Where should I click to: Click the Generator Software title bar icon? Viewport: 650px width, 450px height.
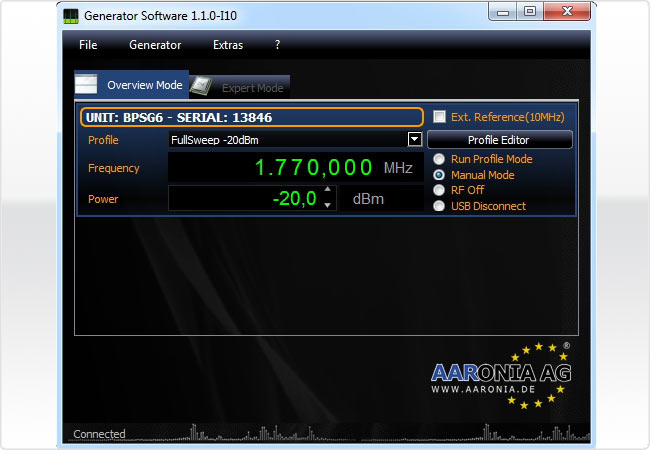click(x=72, y=14)
